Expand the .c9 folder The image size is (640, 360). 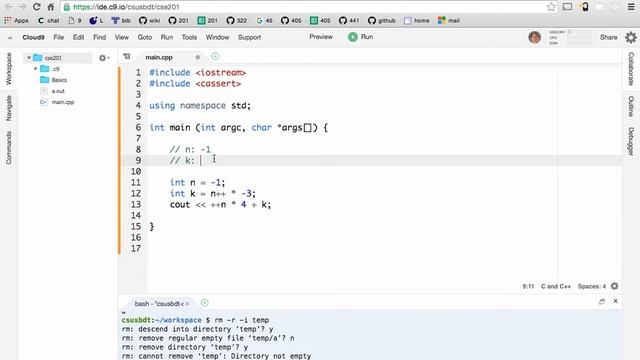36,69
